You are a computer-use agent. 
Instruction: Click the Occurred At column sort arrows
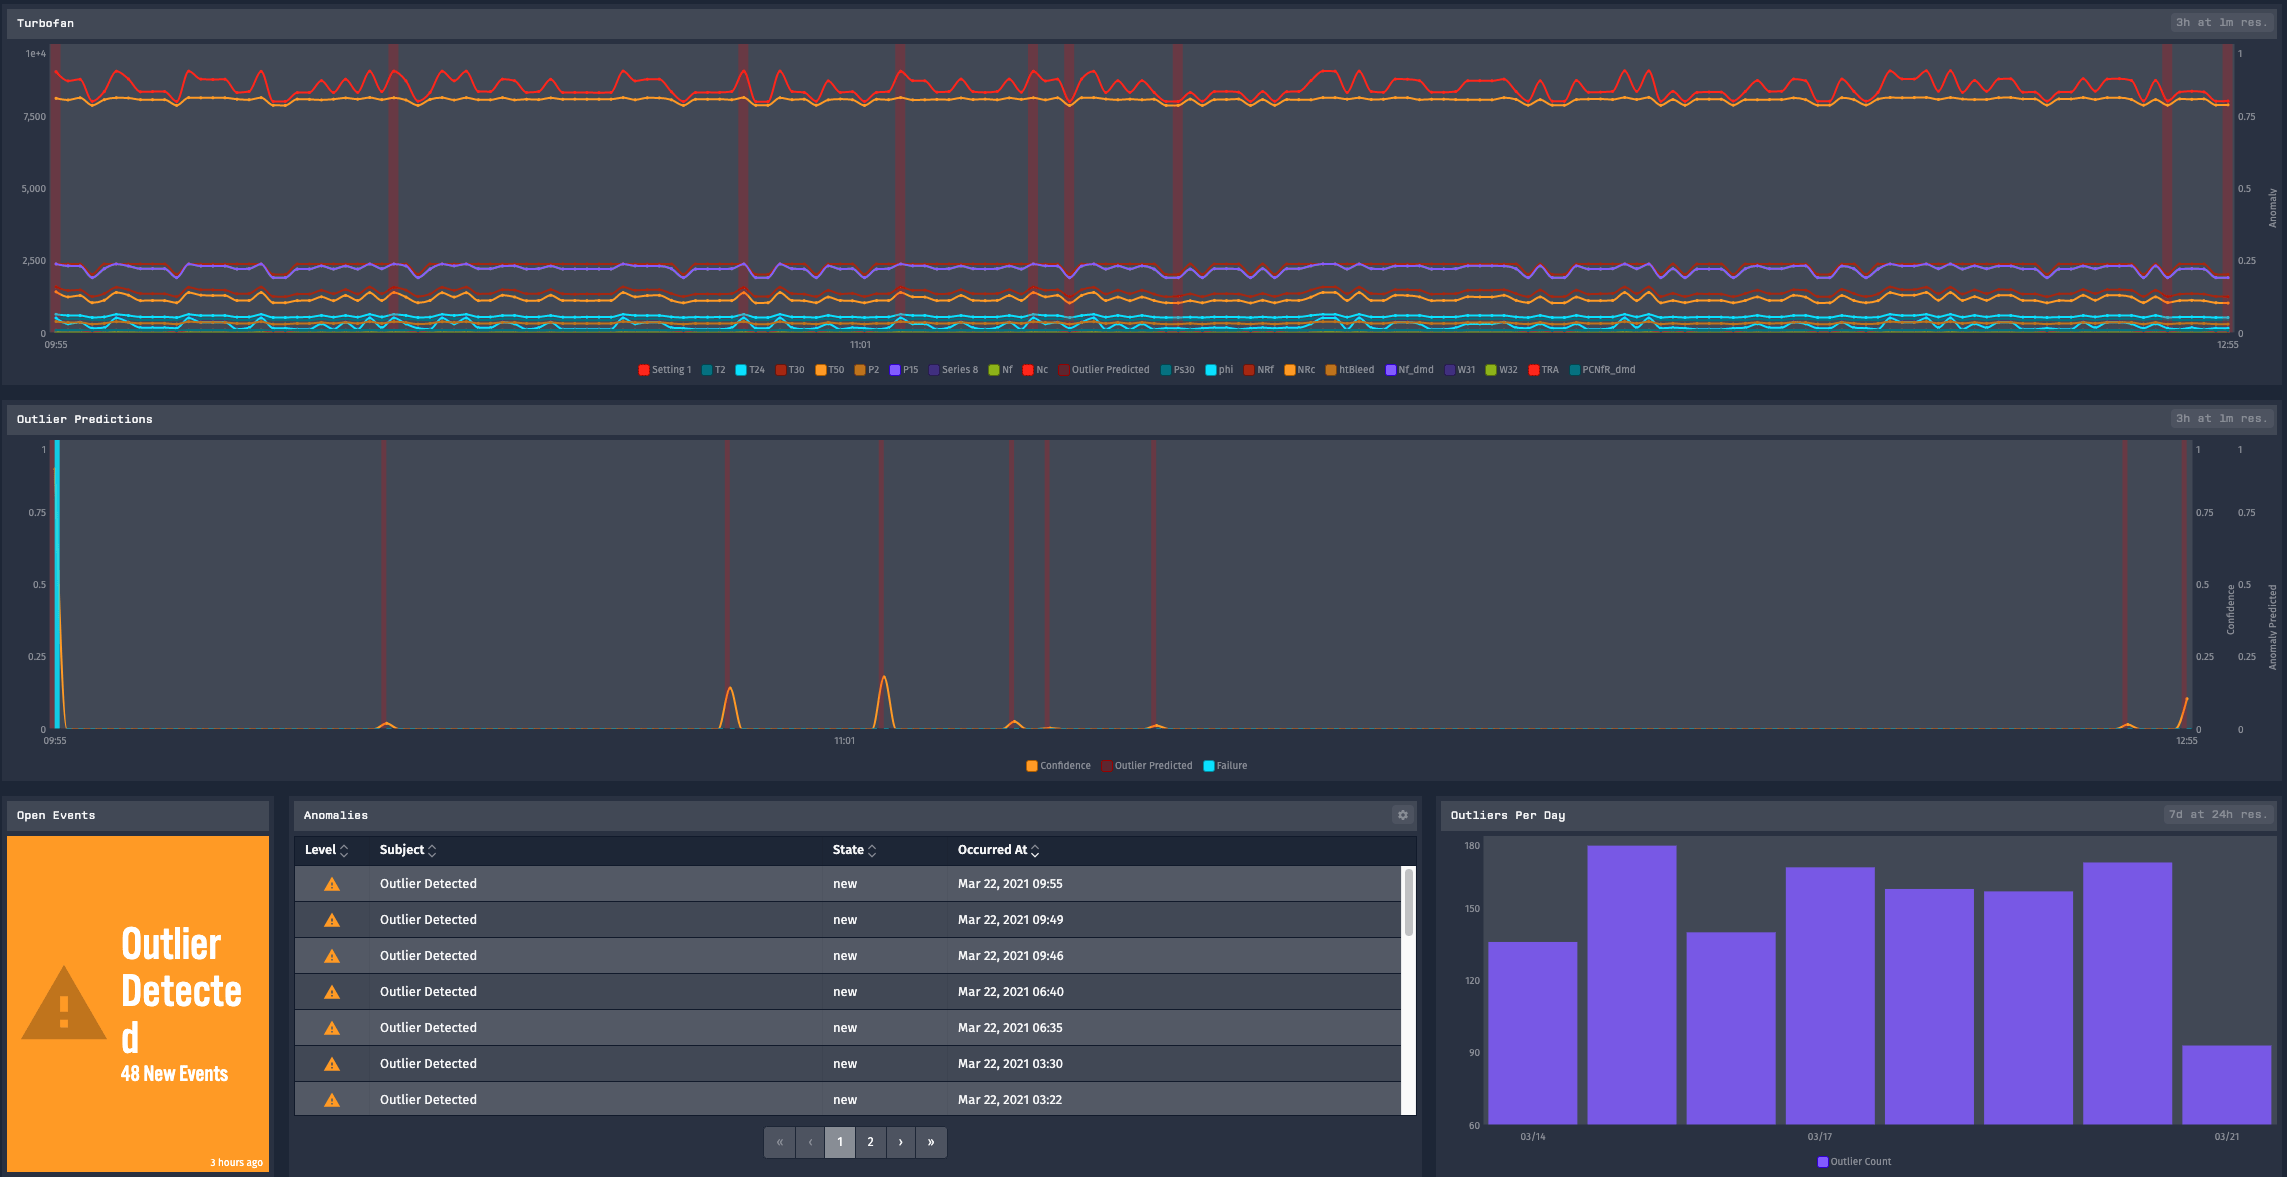pos(1035,850)
